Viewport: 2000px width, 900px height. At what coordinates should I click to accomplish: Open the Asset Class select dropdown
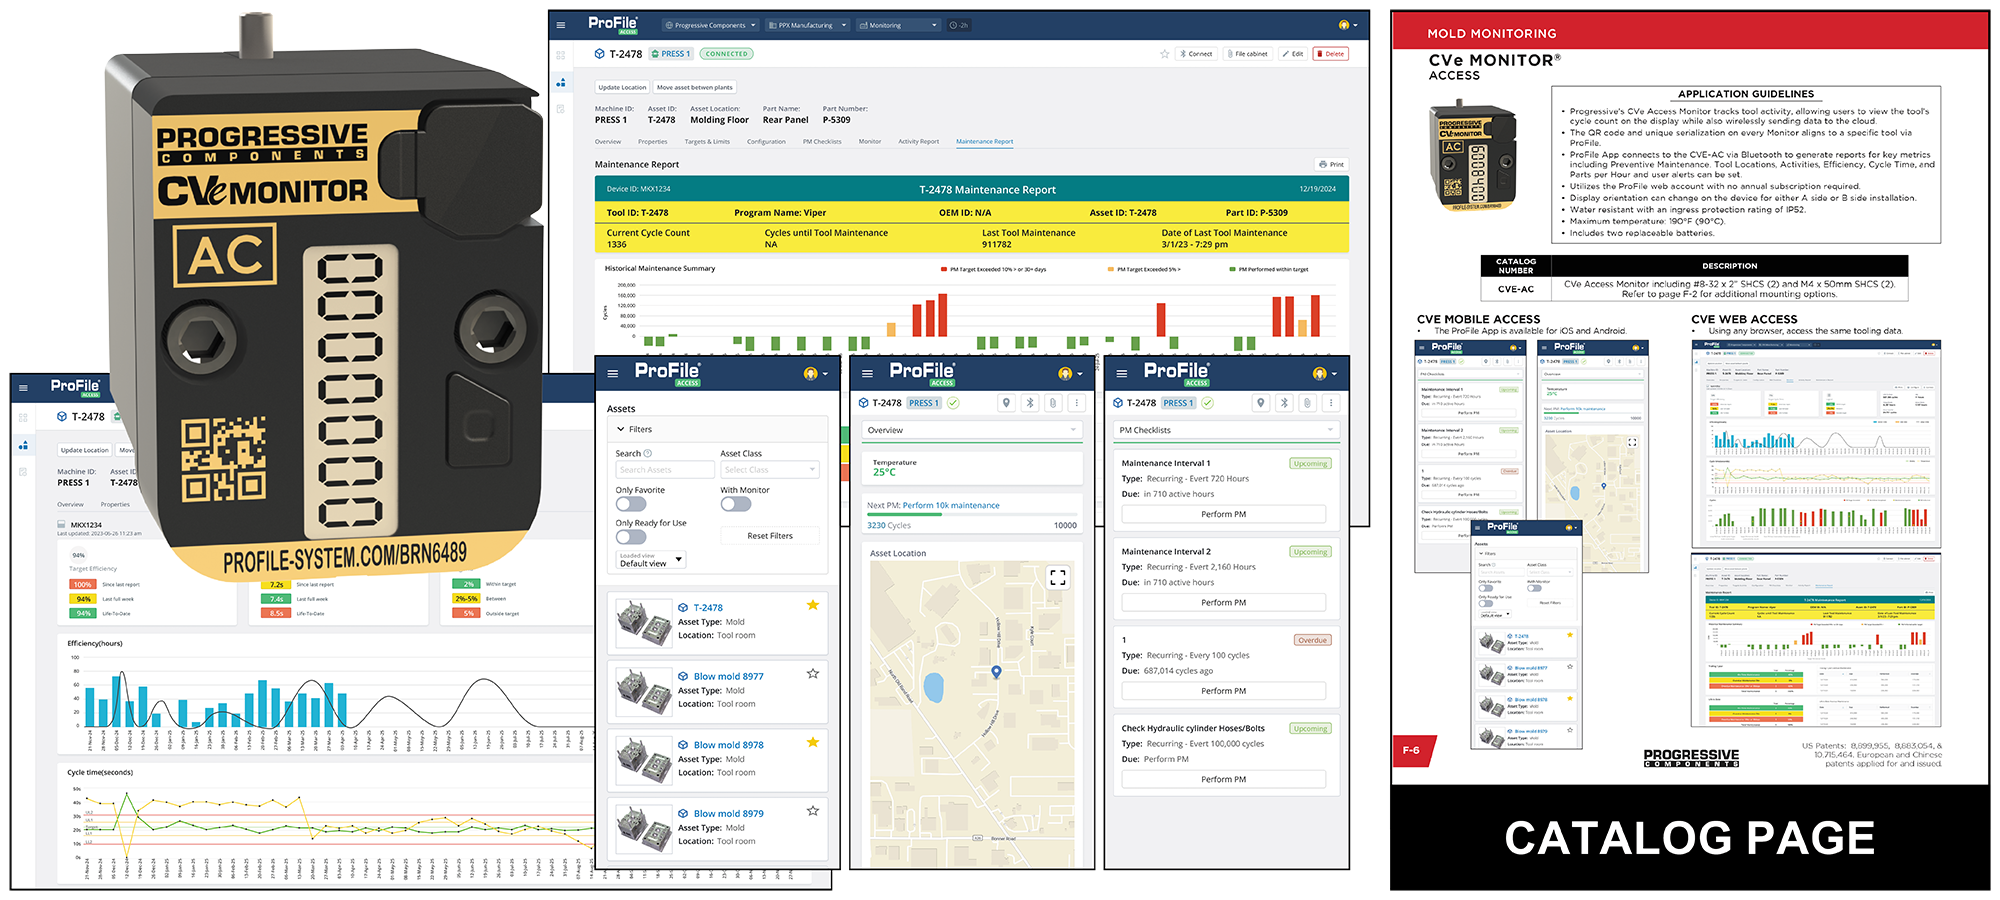click(769, 470)
